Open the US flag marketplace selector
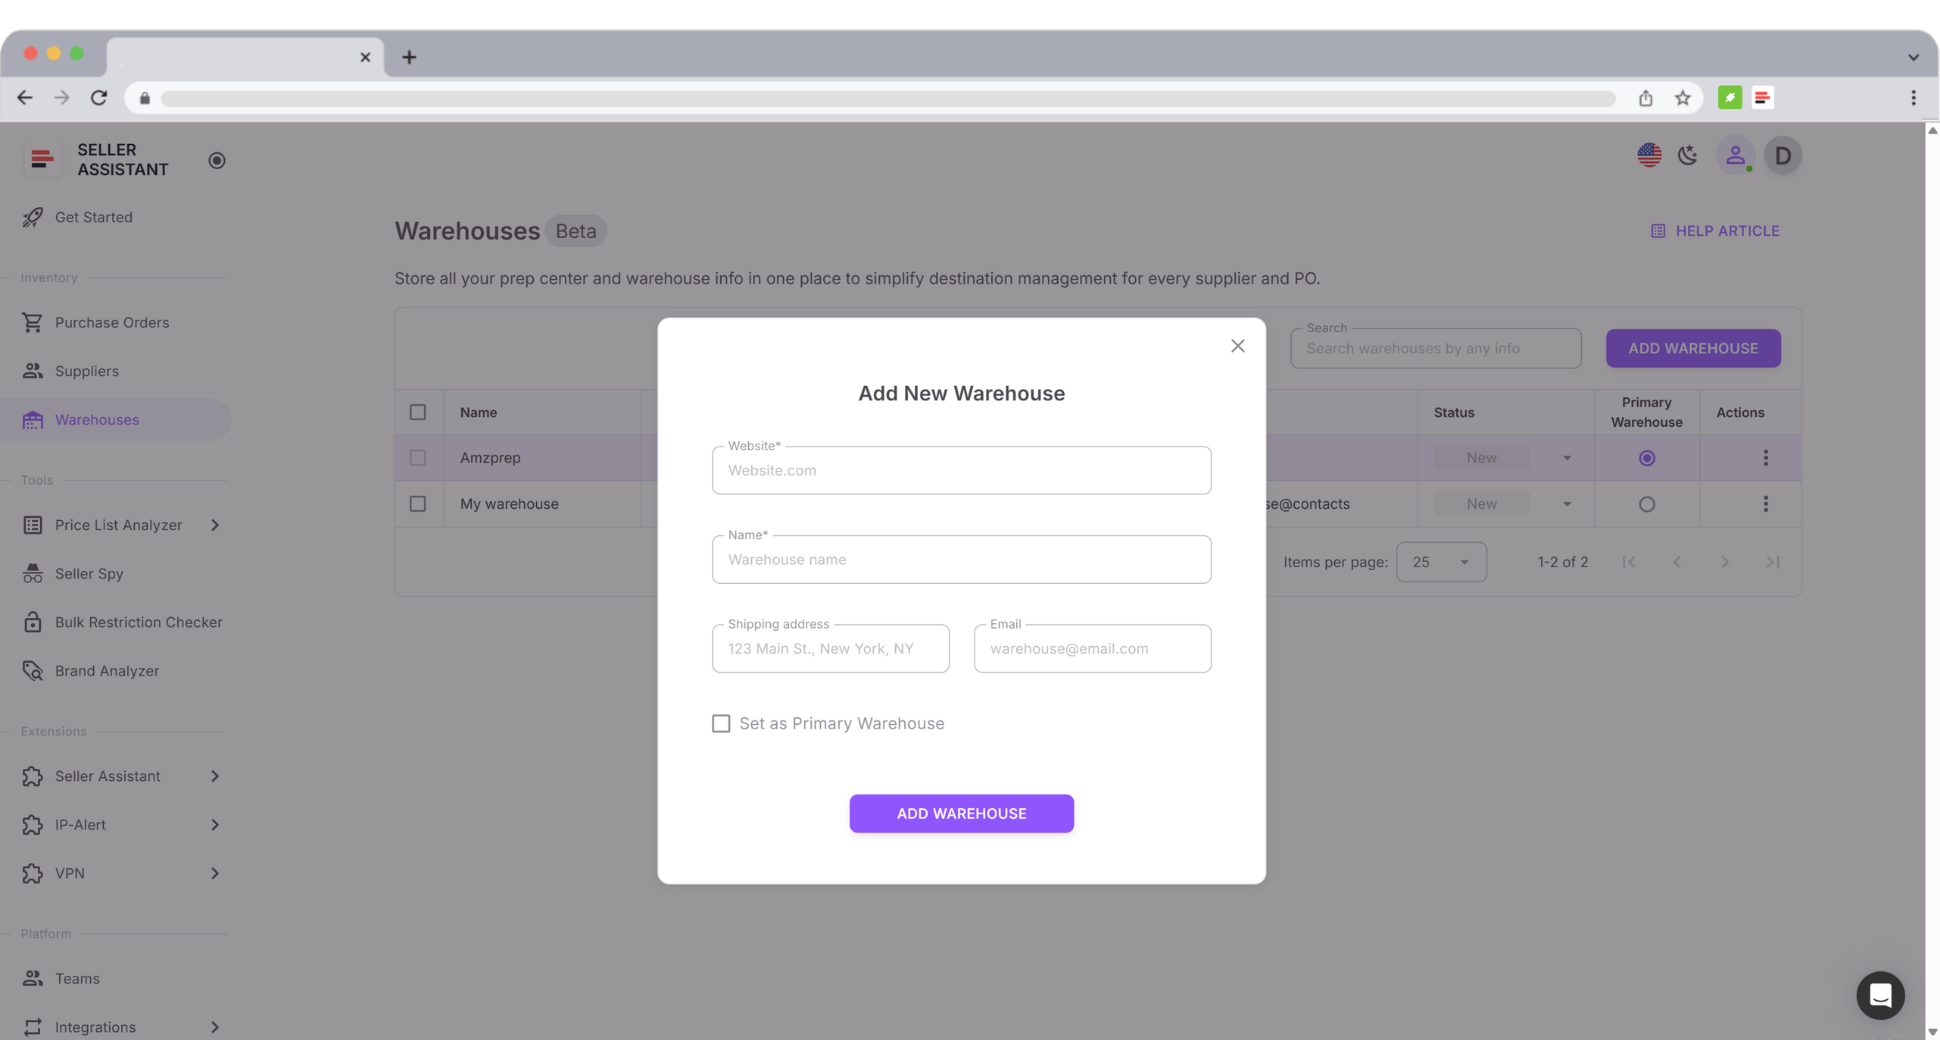The image size is (1940, 1040). (x=1649, y=155)
